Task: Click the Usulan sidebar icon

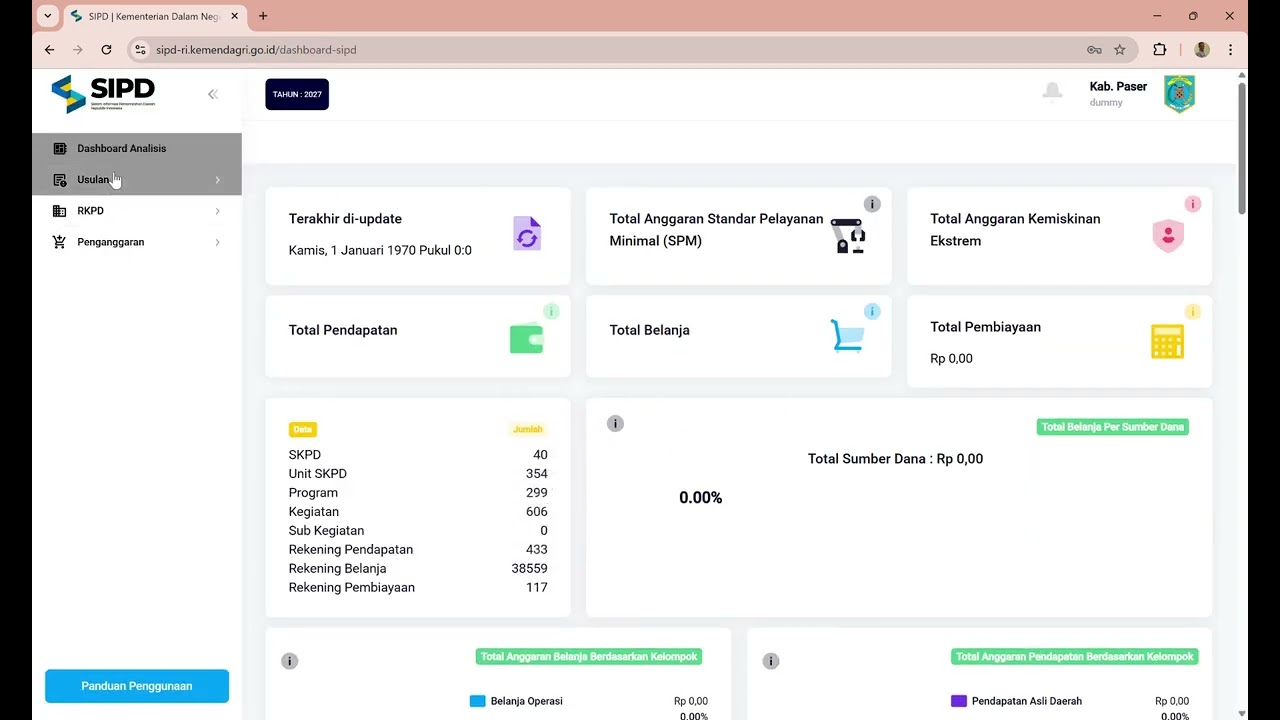Action: [x=60, y=180]
